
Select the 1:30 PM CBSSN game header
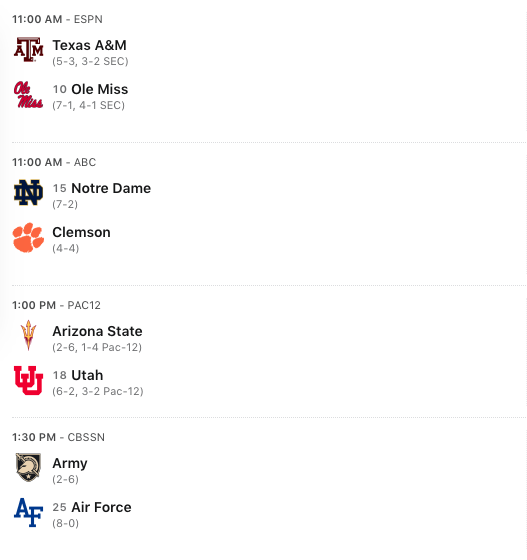(x=59, y=437)
